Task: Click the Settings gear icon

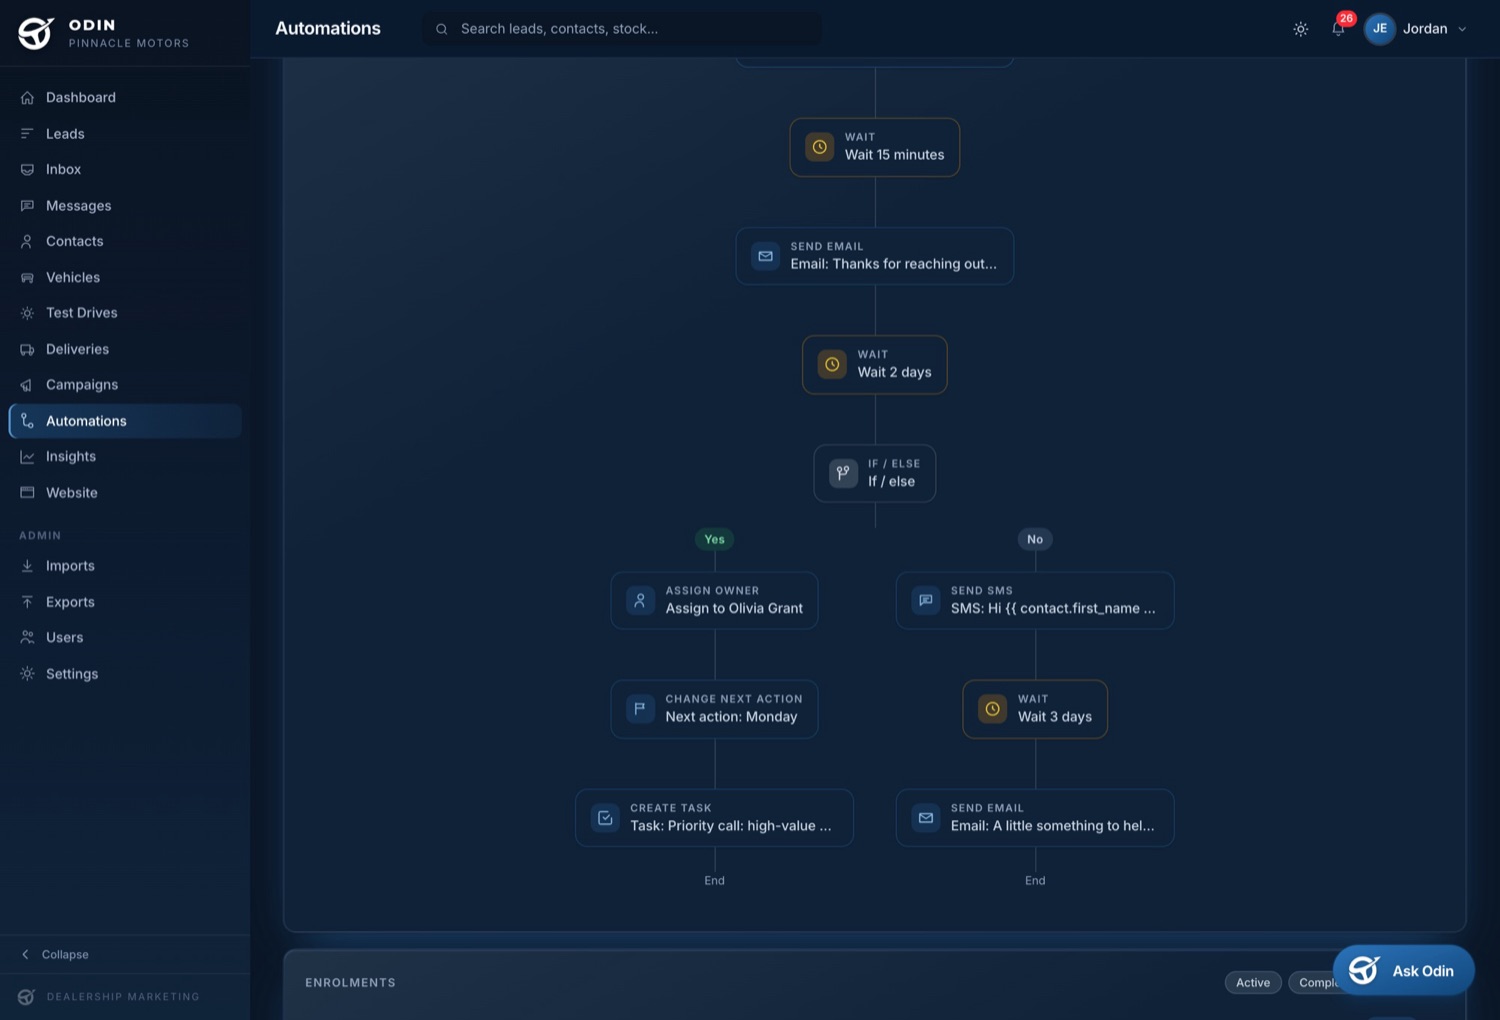Action: pos(27,674)
